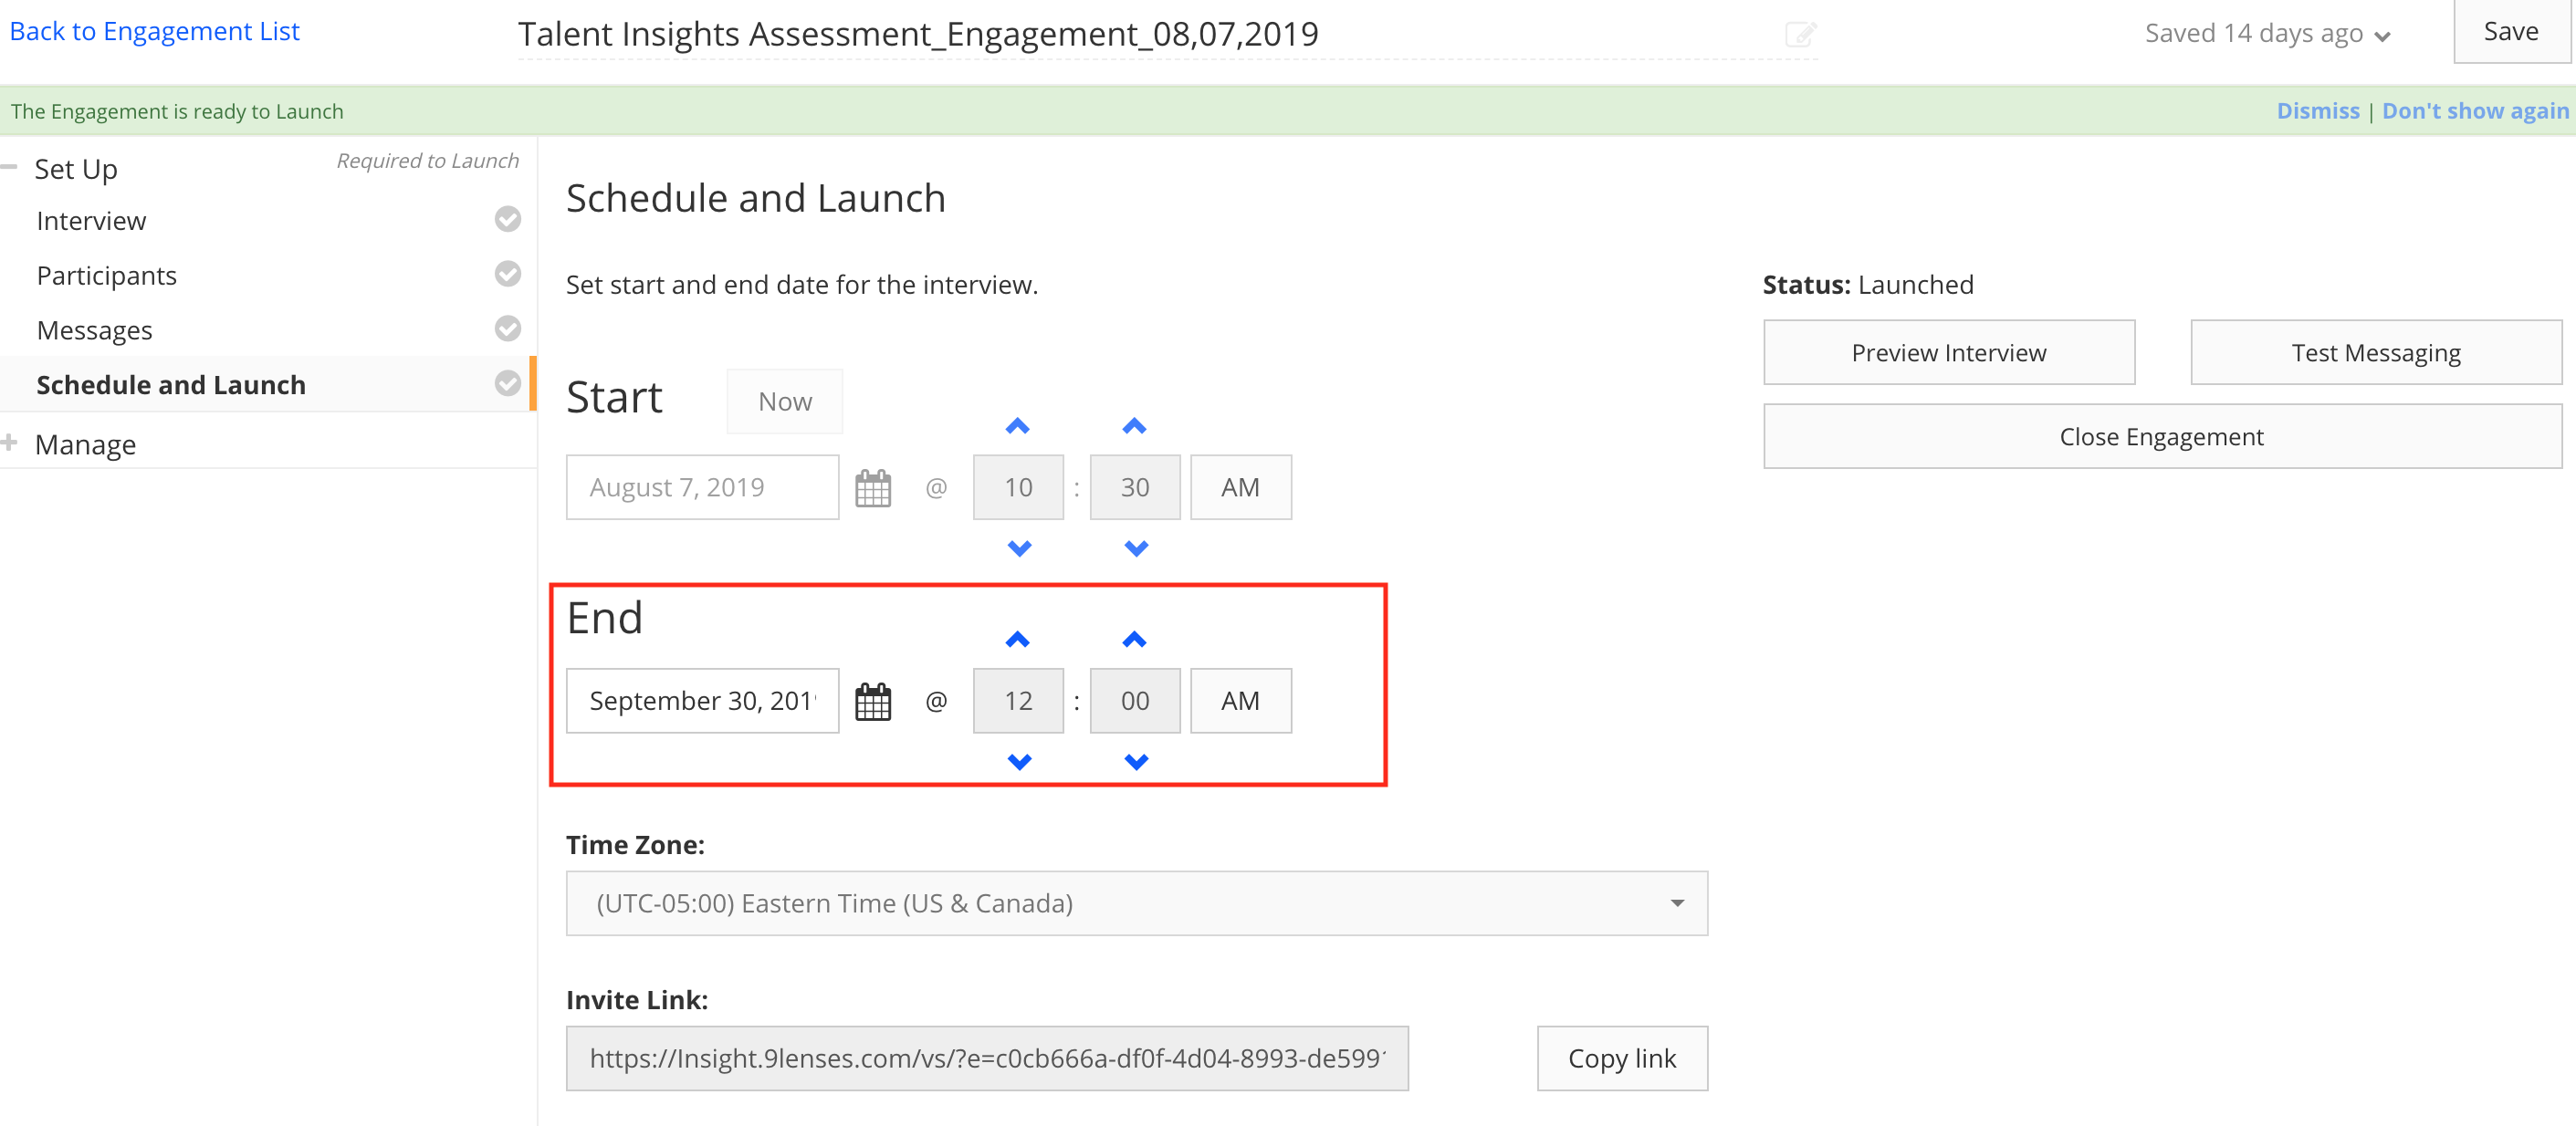Click the edit engagement title pencil icon
The image size is (2576, 1126).
tap(1799, 35)
